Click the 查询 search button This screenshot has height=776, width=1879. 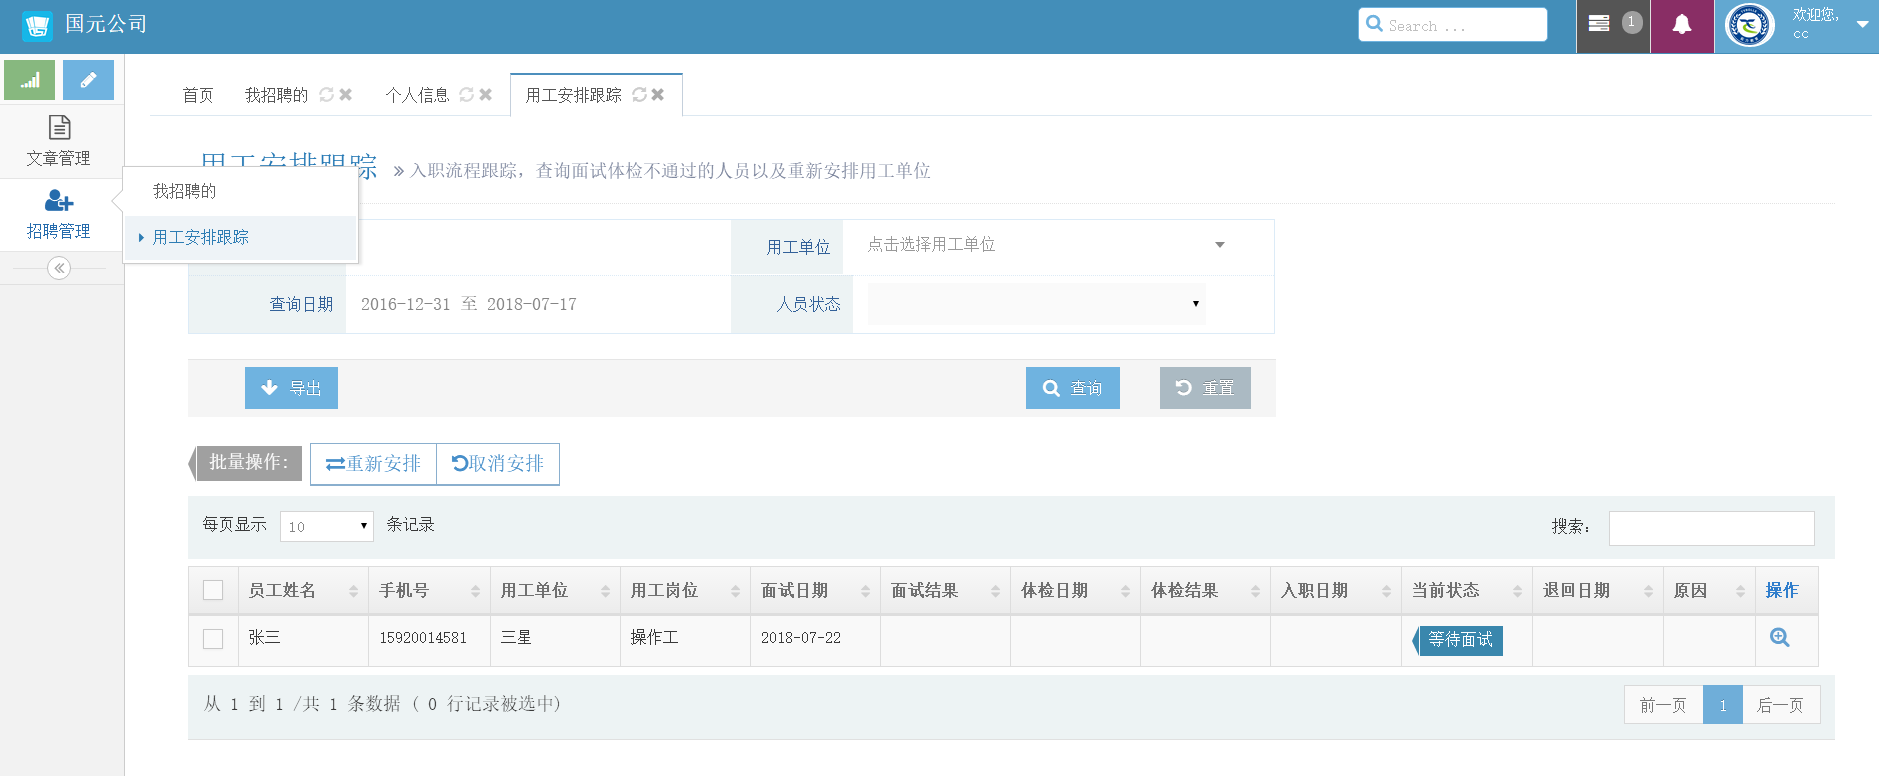tap(1072, 388)
